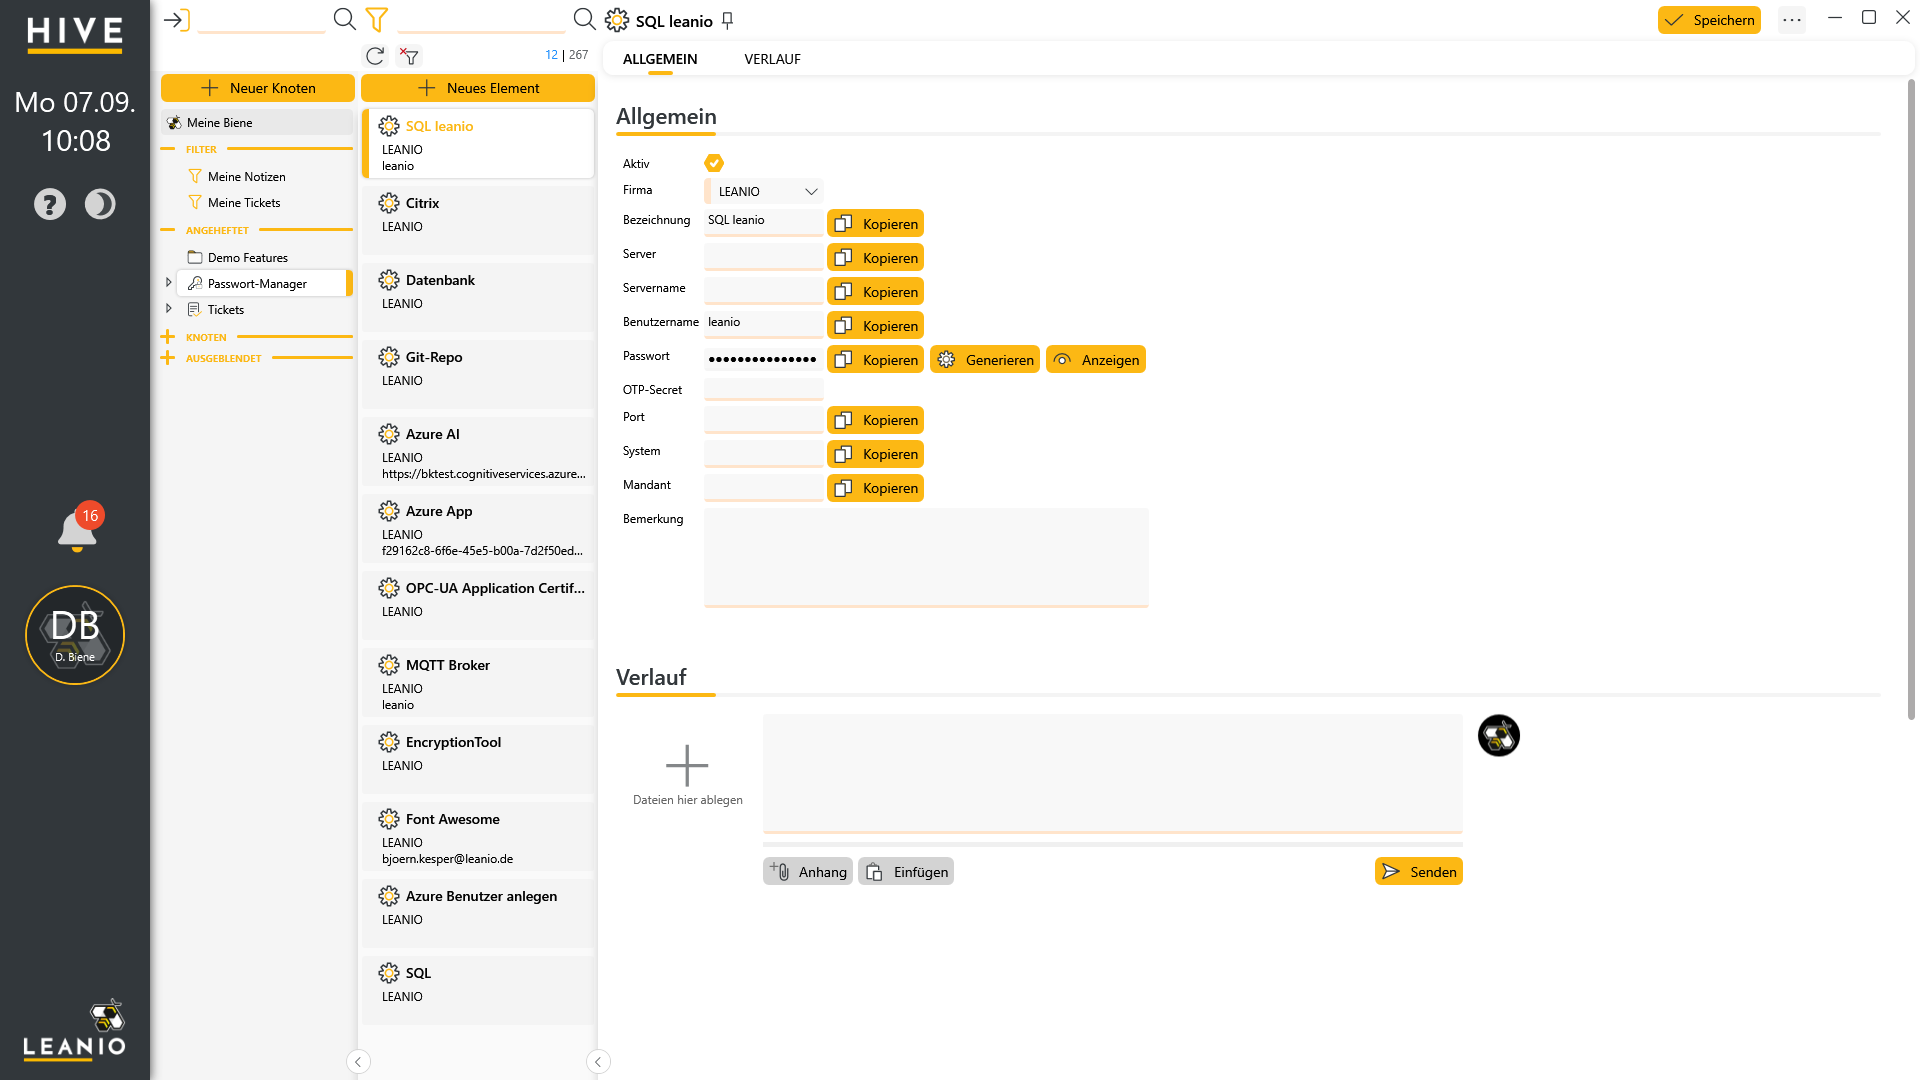Click the login arrow icon at top

(x=177, y=20)
